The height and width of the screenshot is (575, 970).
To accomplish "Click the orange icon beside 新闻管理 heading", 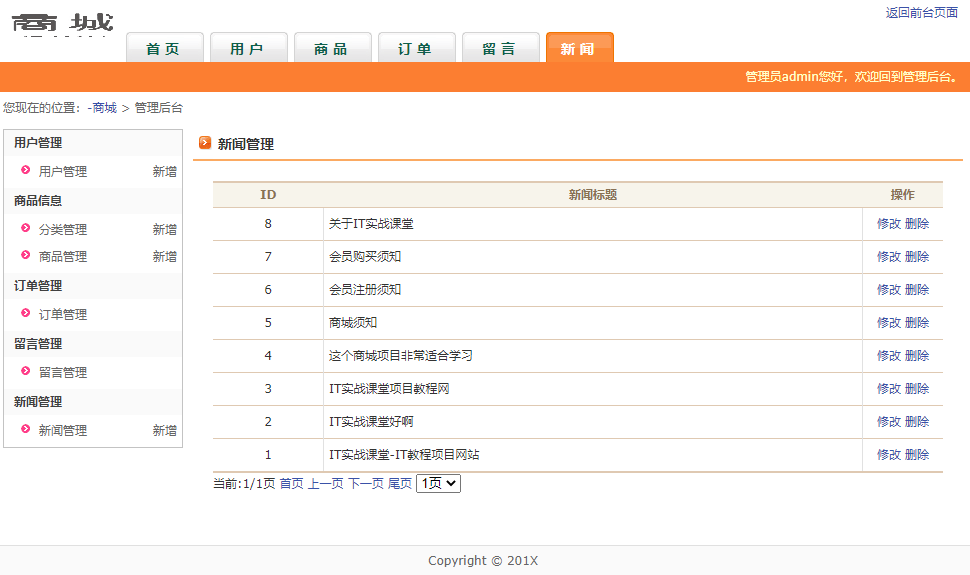I will pyautogui.click(x=205, y=143).
